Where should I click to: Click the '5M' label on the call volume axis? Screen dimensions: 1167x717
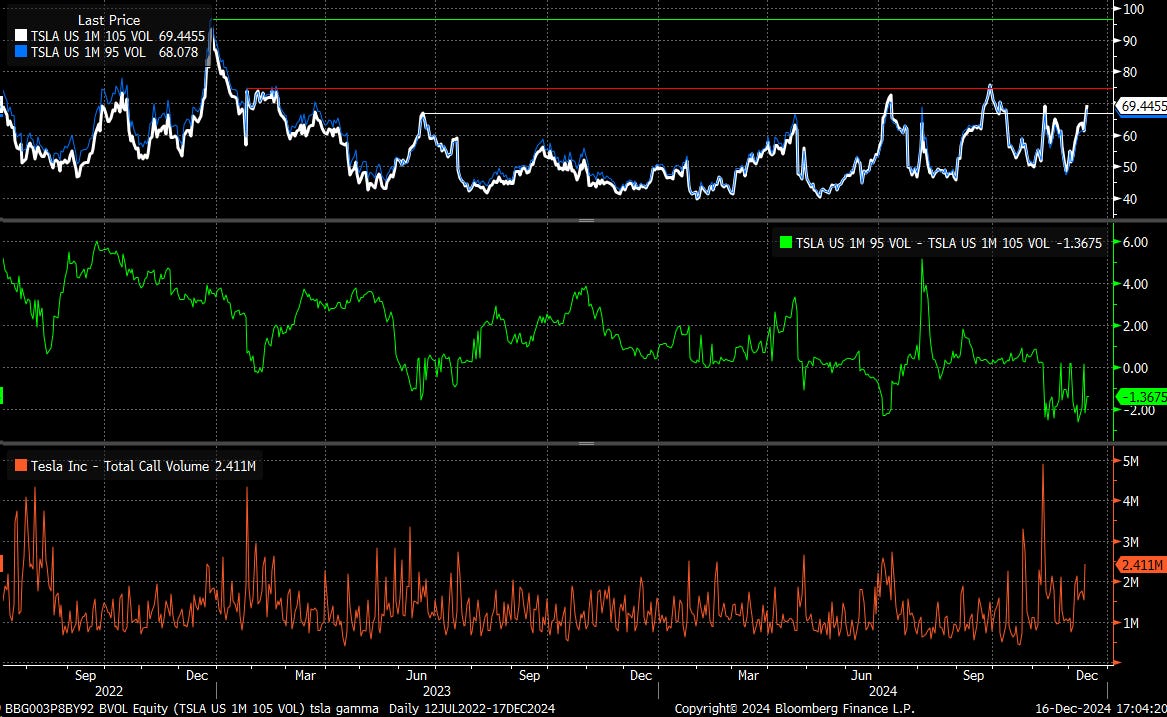click(x=1131, y=462)
